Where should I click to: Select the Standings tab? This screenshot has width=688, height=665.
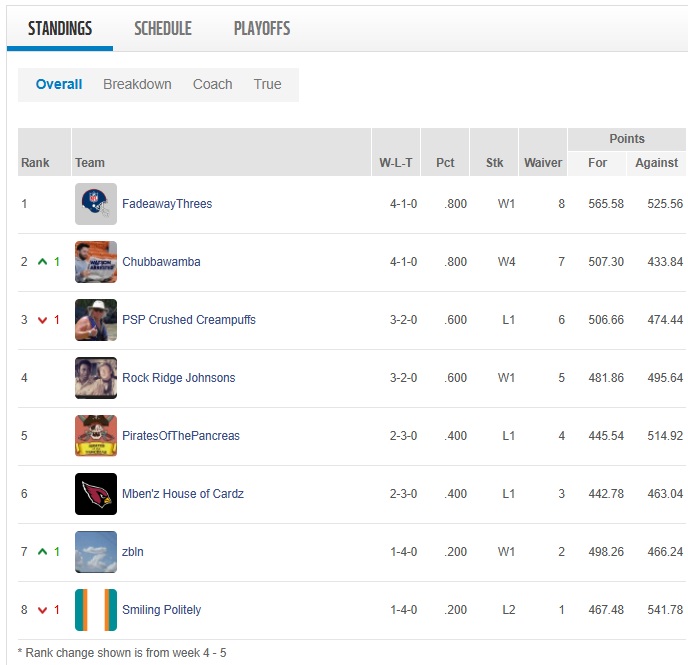pos(60,29)
